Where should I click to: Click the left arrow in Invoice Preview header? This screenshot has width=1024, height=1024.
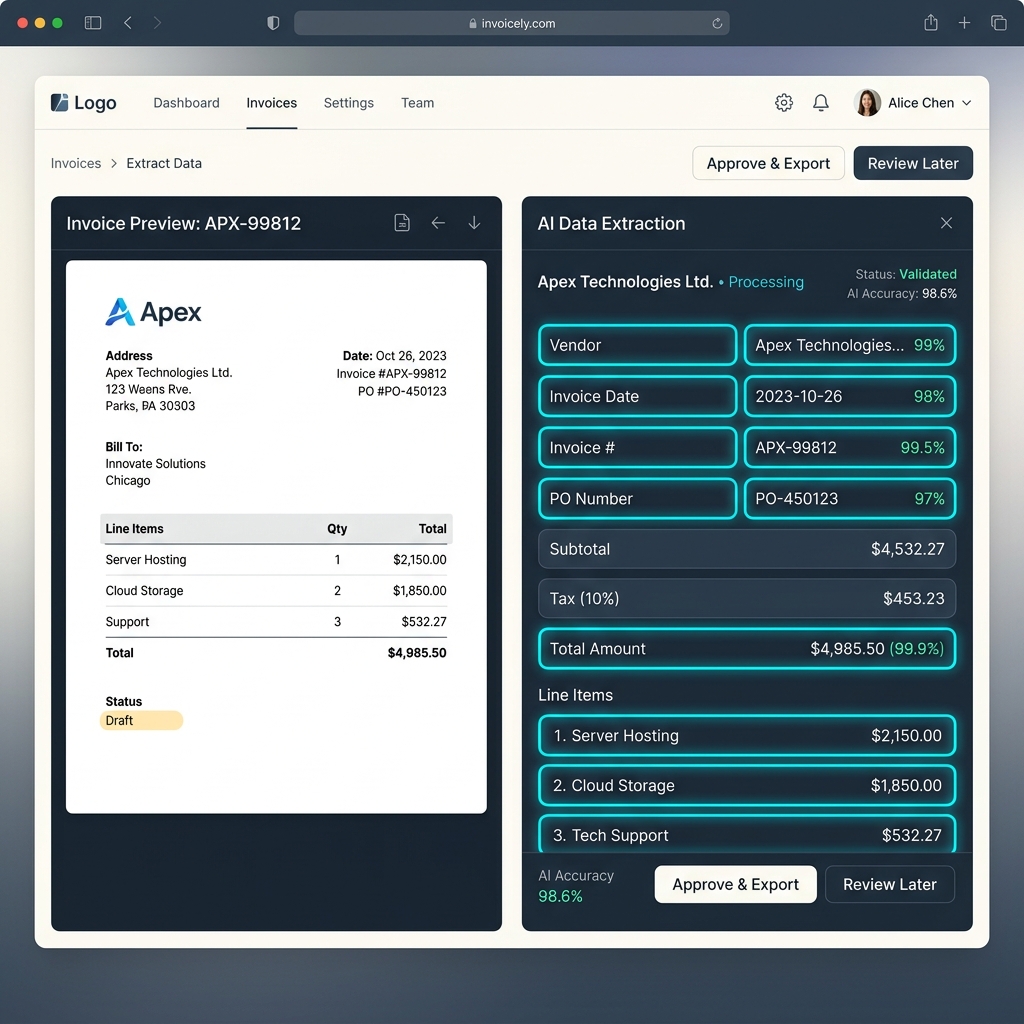coord(438,223)
